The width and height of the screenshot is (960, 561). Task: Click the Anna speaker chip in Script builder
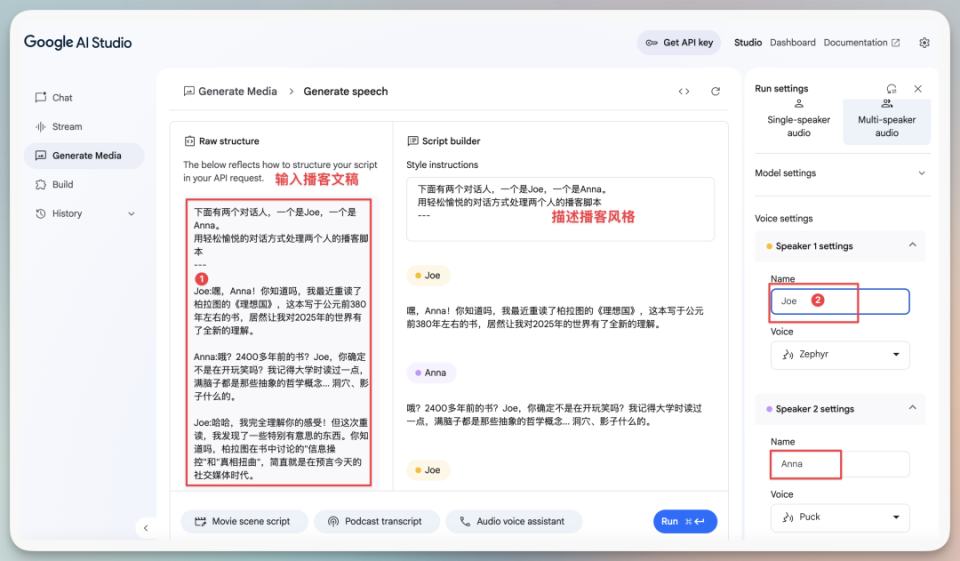pyautogui.click(x=431, y=373)
